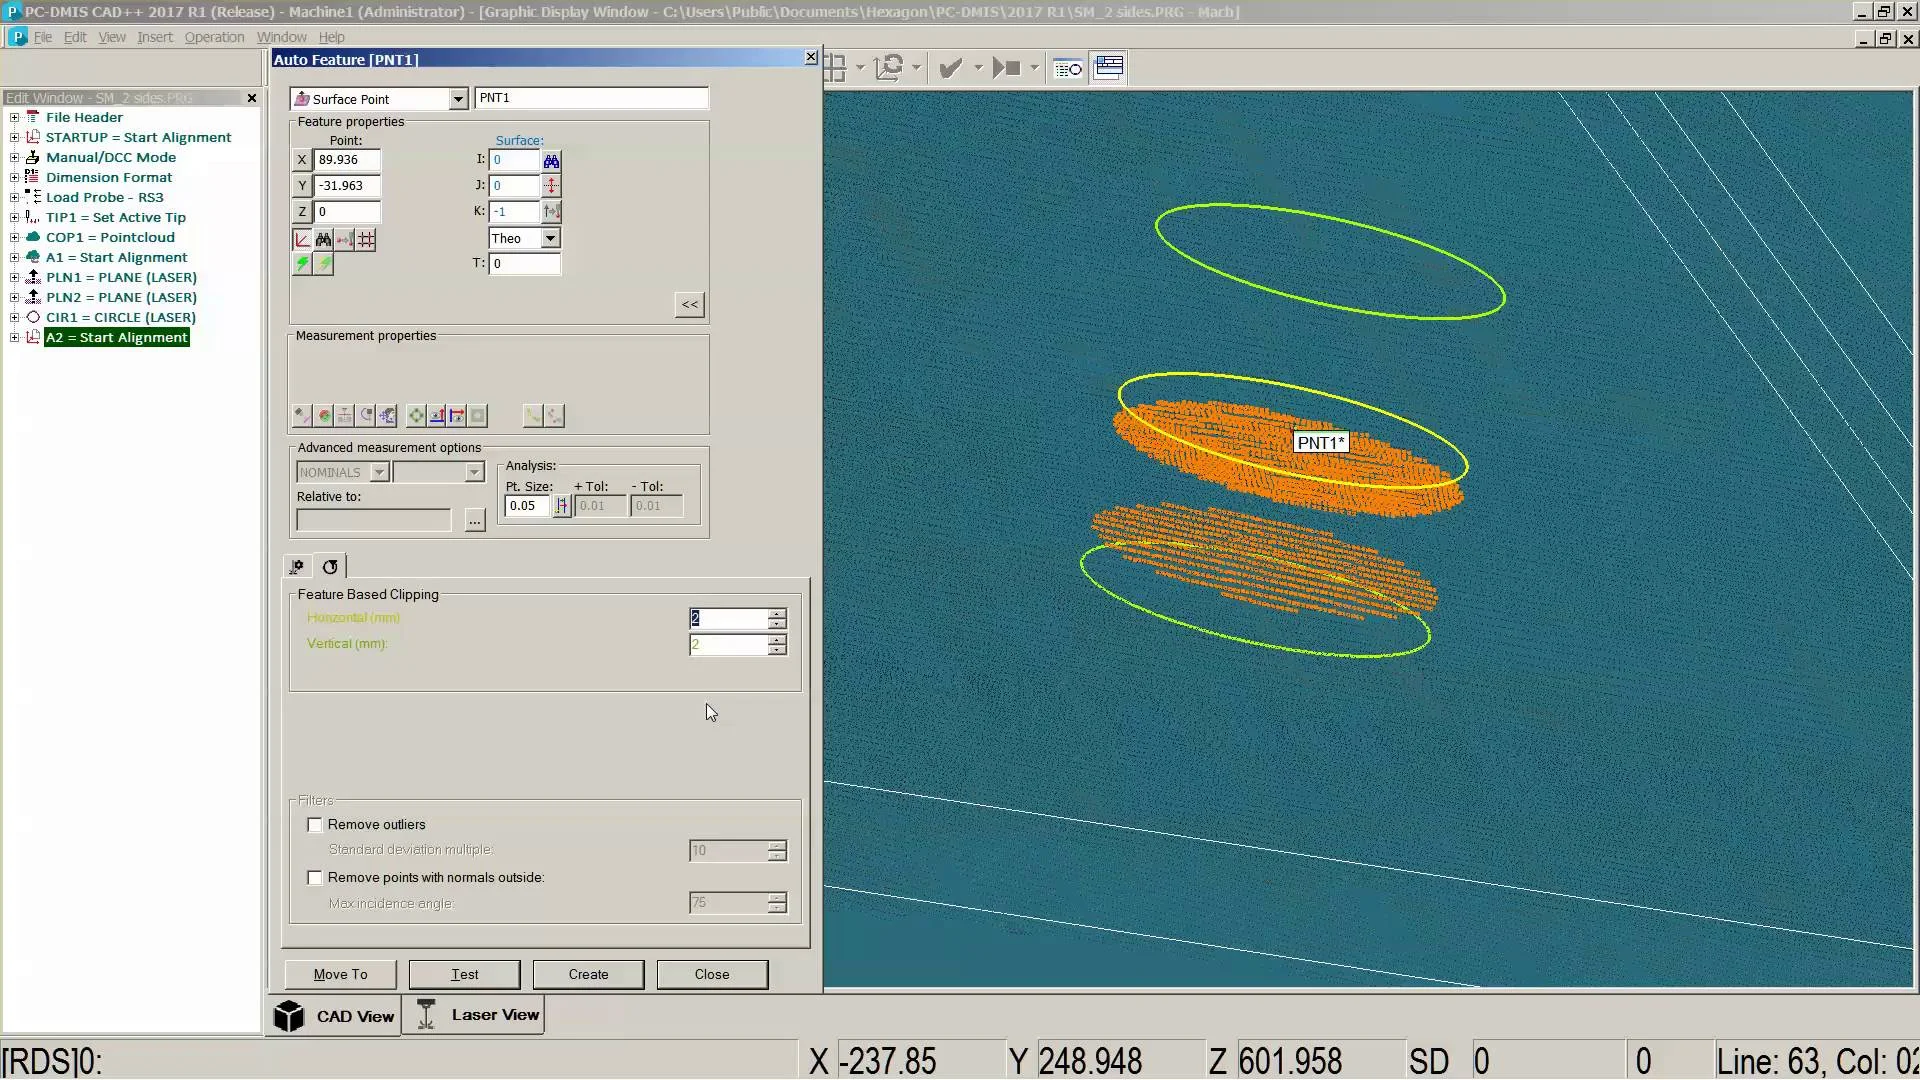Click the circular target icon in Measurement properties
The image size is (1920, 1080).
416,416
